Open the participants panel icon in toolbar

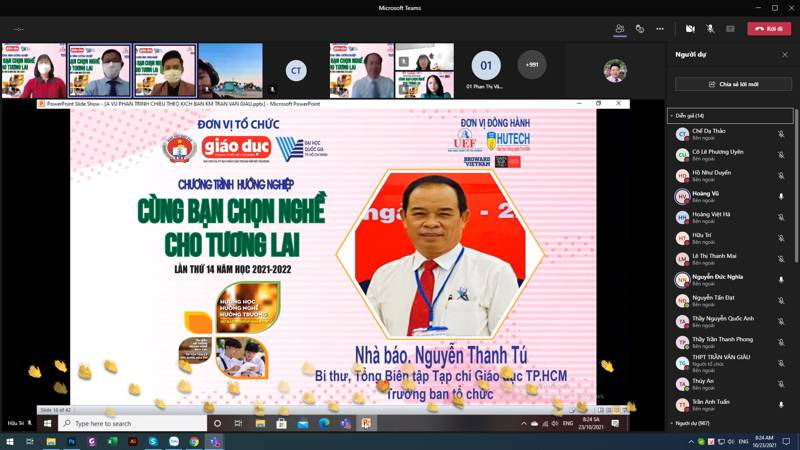click(620, 29)
